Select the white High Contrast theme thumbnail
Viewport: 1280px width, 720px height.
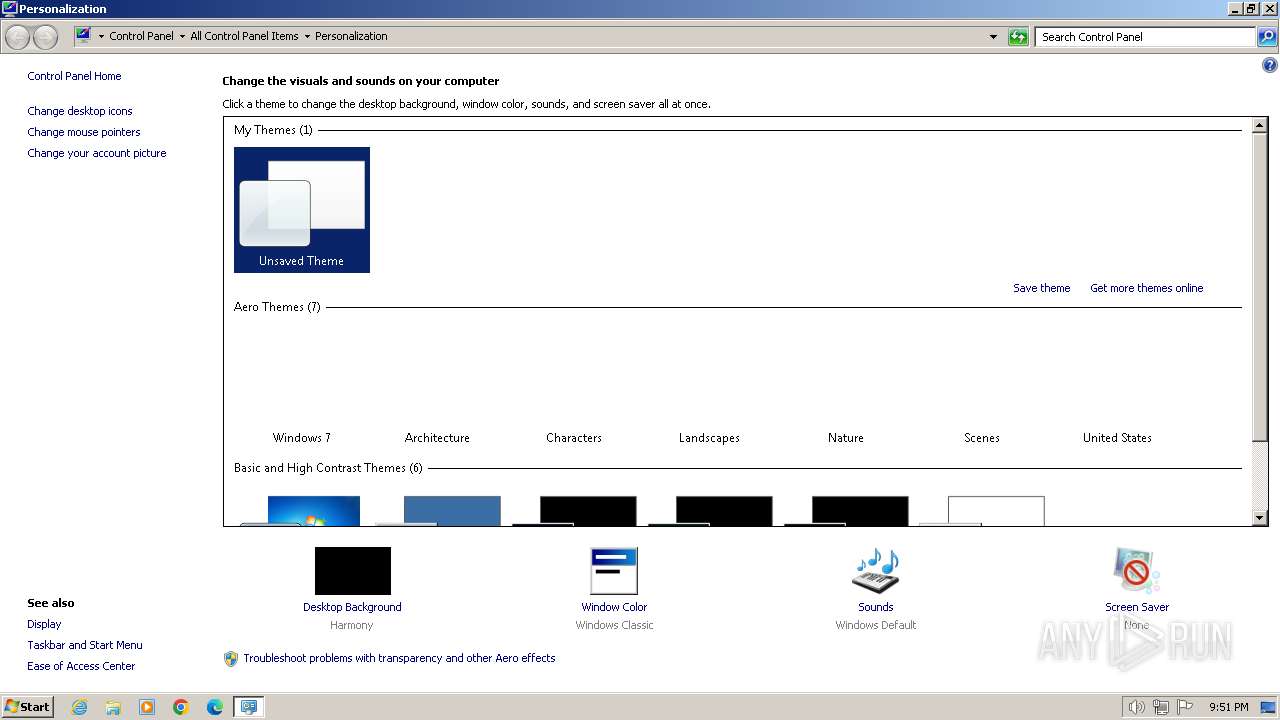click(982, 510)
